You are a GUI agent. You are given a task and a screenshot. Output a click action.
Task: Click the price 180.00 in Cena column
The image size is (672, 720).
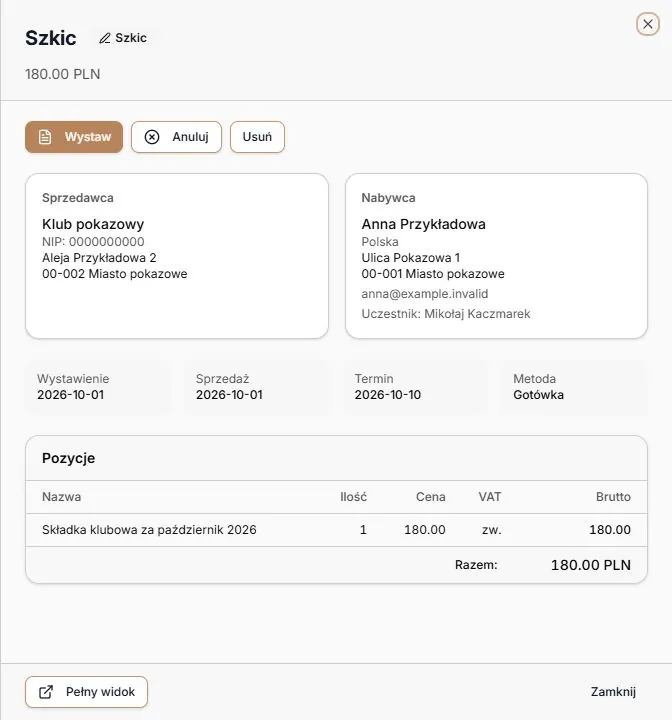(425, 530)
